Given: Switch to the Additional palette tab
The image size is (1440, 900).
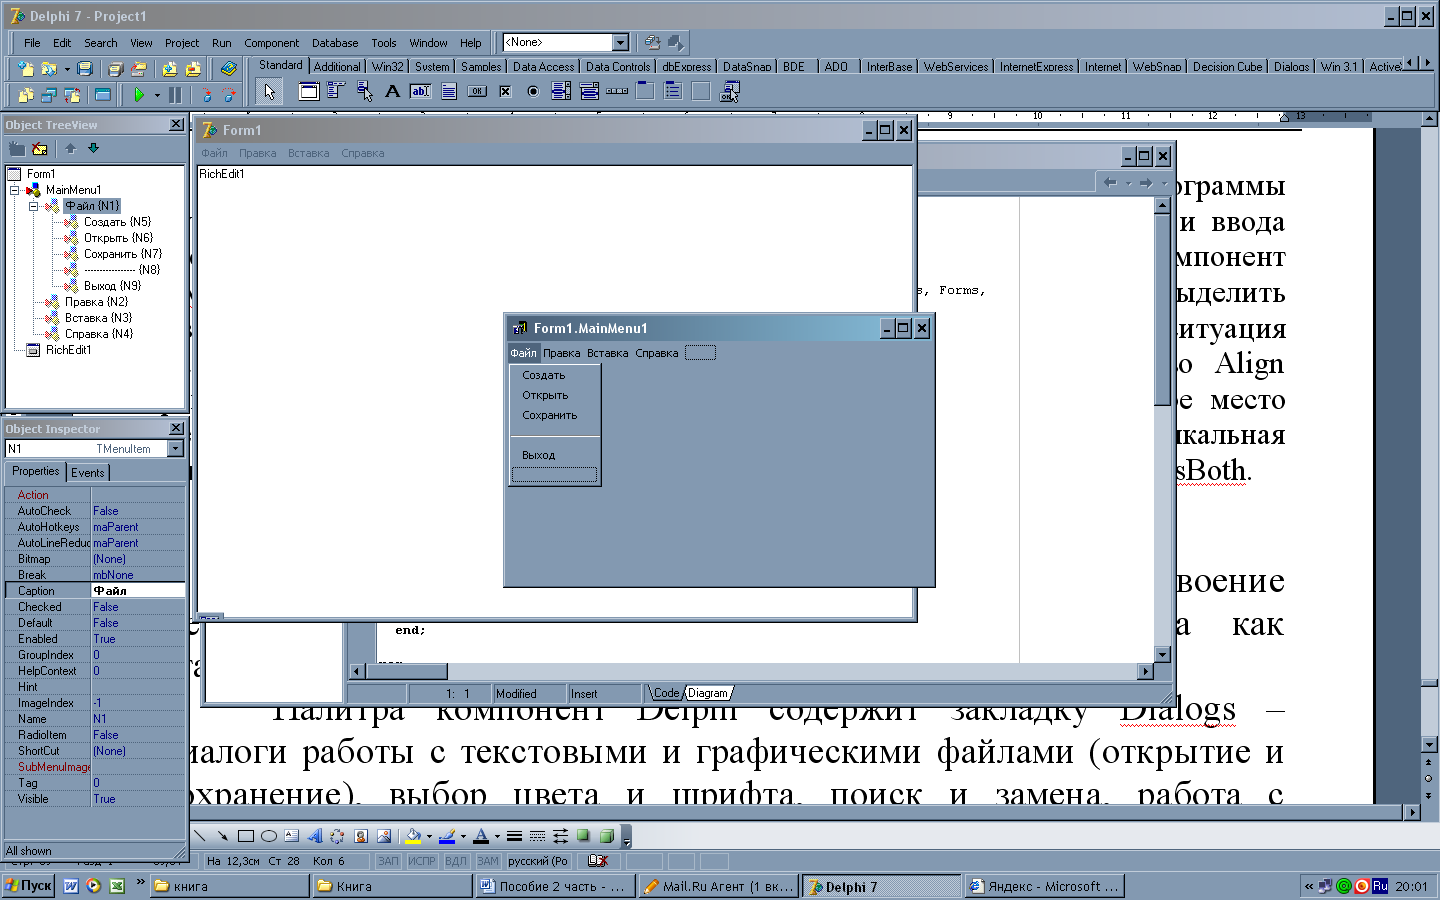Looking at the screenshot, I should tap(337, 67).
